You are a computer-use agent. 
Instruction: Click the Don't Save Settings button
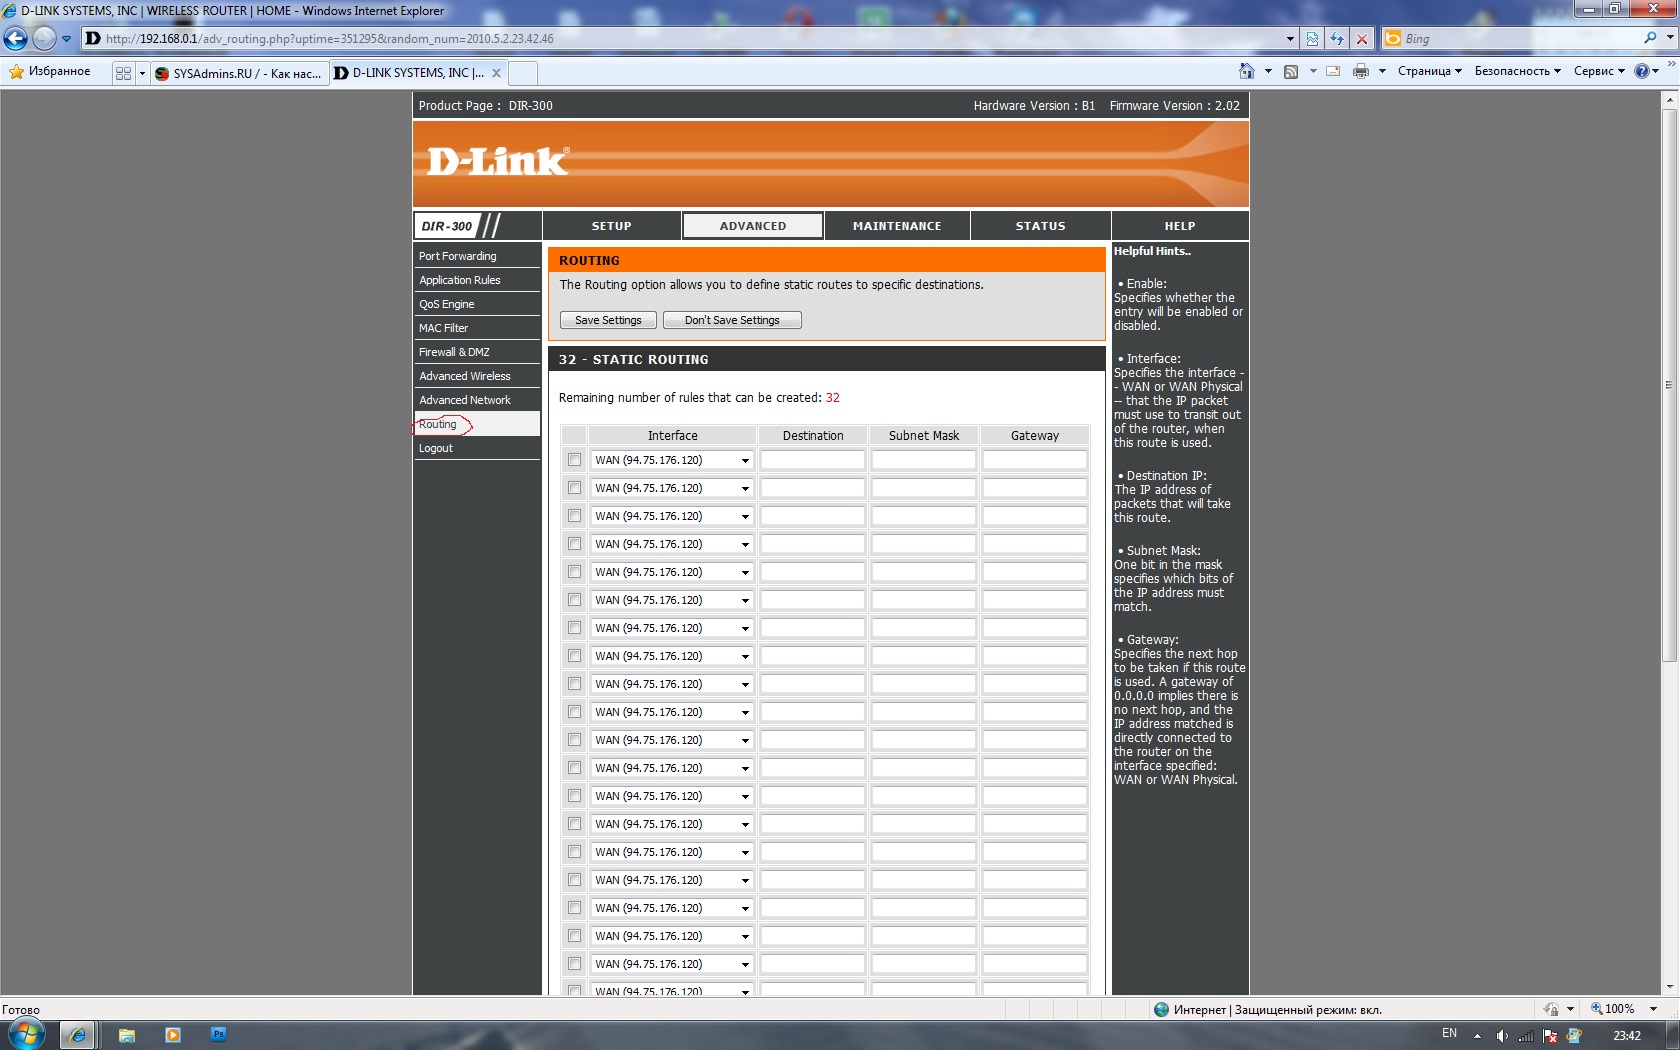click(x=732, y=320)
